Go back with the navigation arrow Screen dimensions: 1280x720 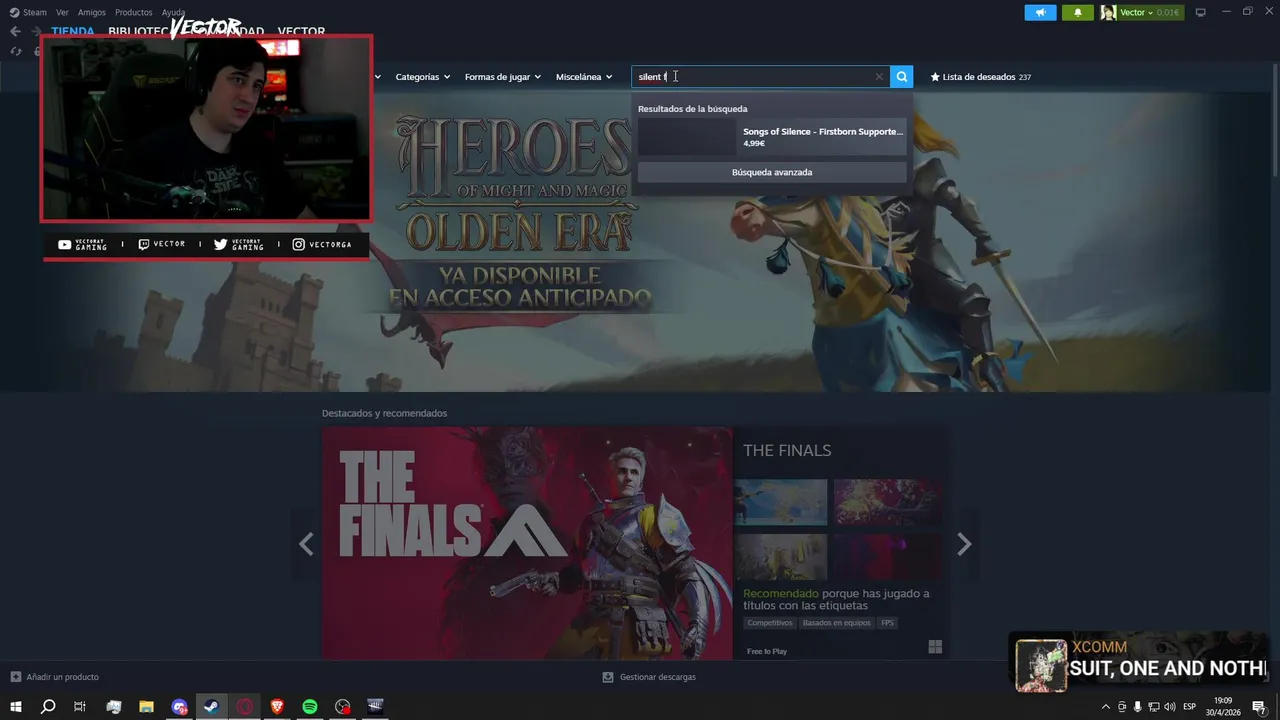[x=15, y=31]
